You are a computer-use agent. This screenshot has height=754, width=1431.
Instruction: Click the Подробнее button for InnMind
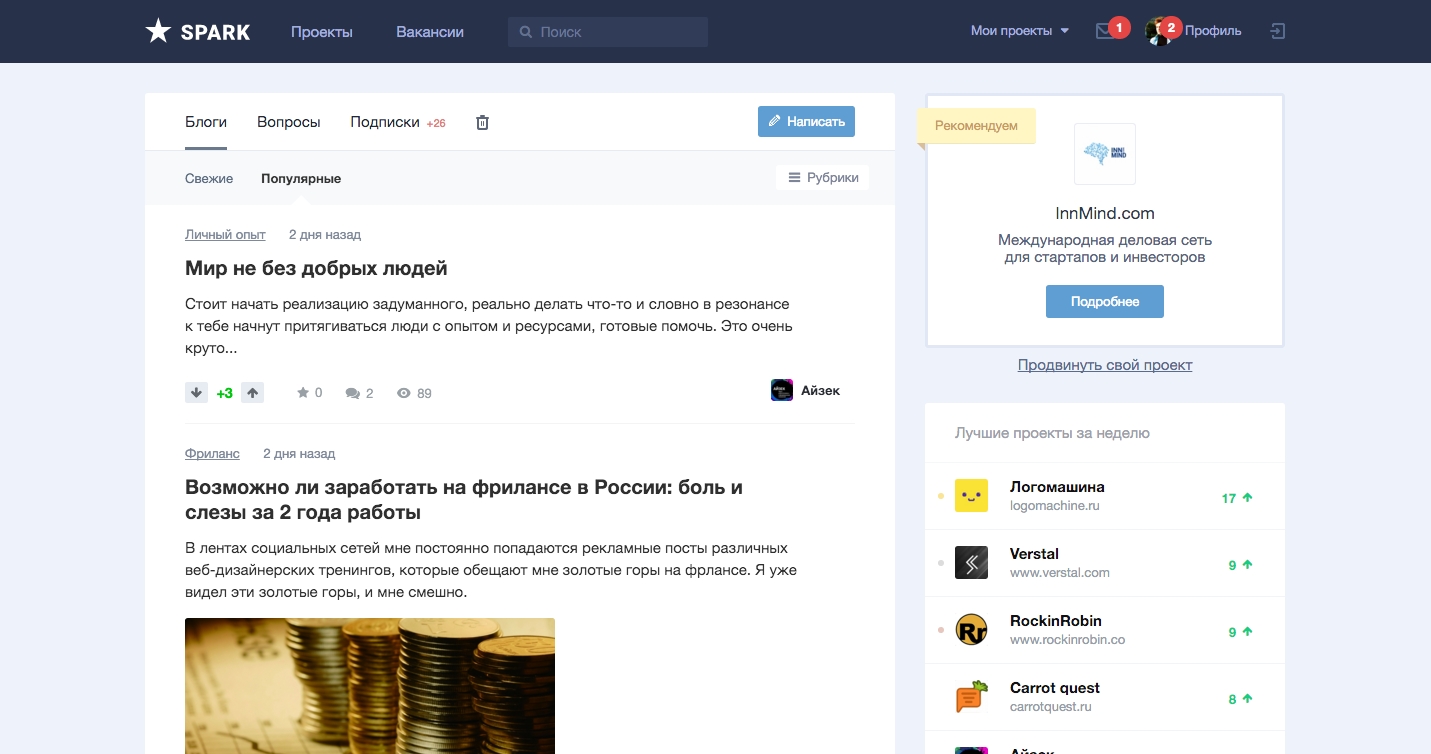point(1104,301)
